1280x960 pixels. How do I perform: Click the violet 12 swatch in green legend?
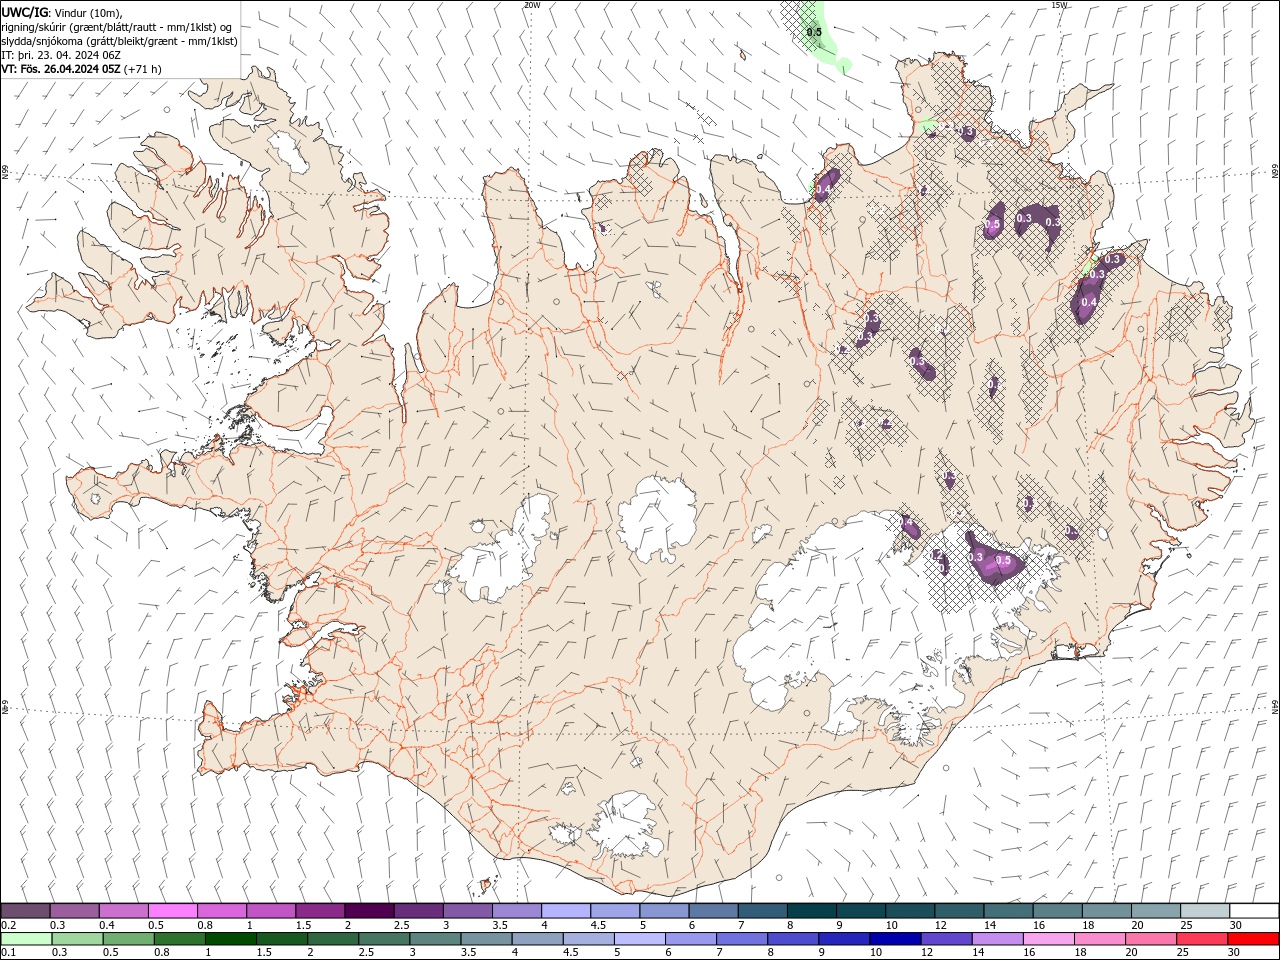946,939
